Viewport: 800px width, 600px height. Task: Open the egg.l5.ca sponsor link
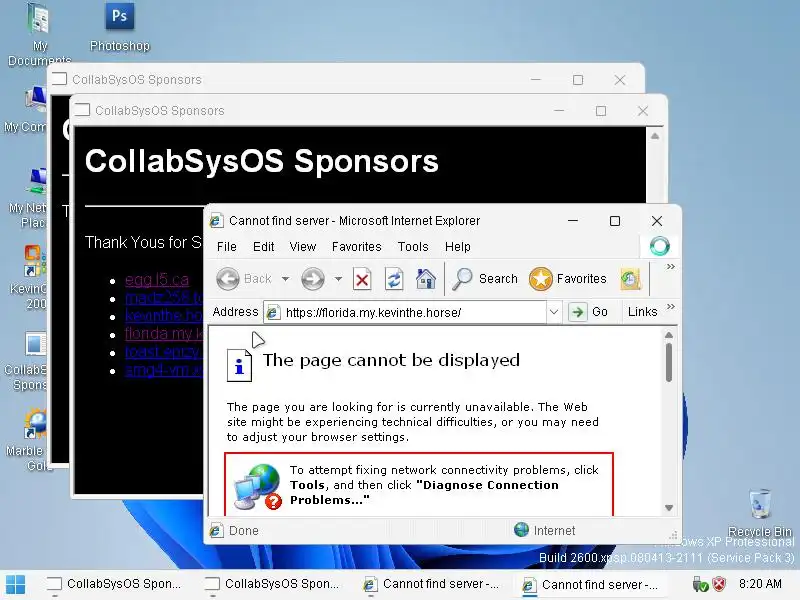pyautogui.click(x=157, y=280)
